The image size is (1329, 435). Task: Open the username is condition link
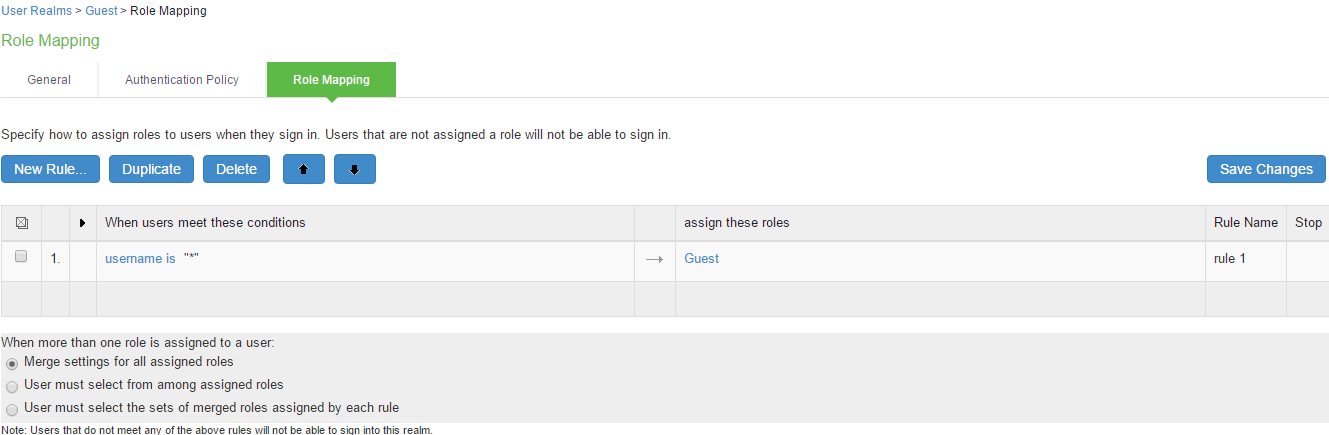(x=140, y=258)
